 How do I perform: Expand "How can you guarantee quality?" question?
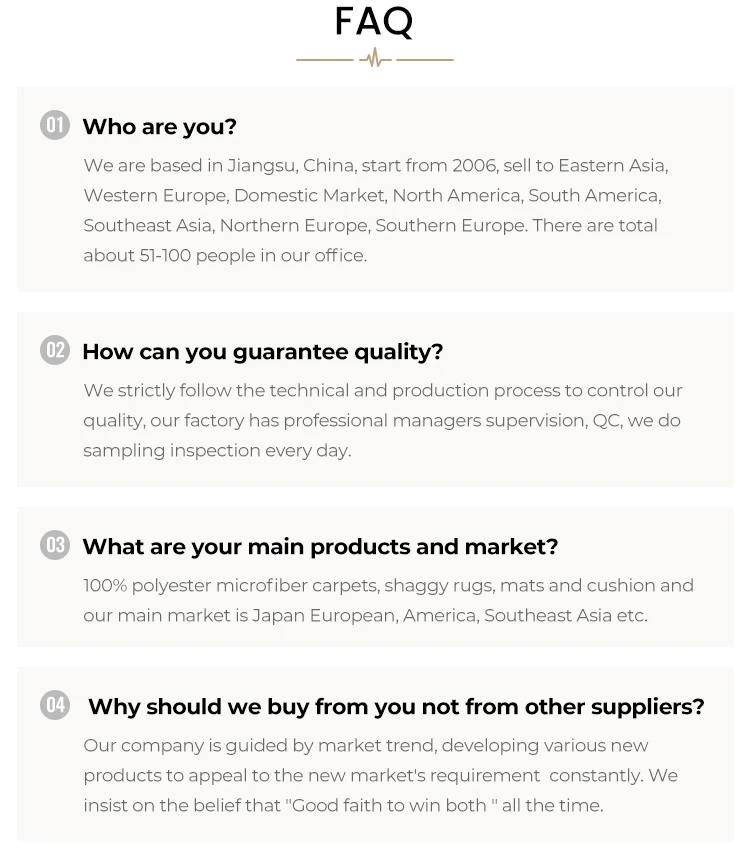262,352
